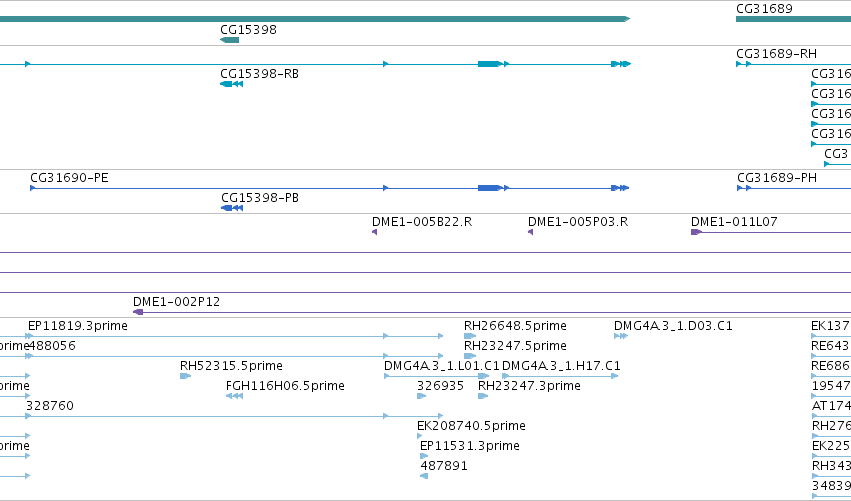851x501 pixels.
Task: Select the DMG4A3_1.D03.C1 arrow glyph
Action: pos(621,336)
